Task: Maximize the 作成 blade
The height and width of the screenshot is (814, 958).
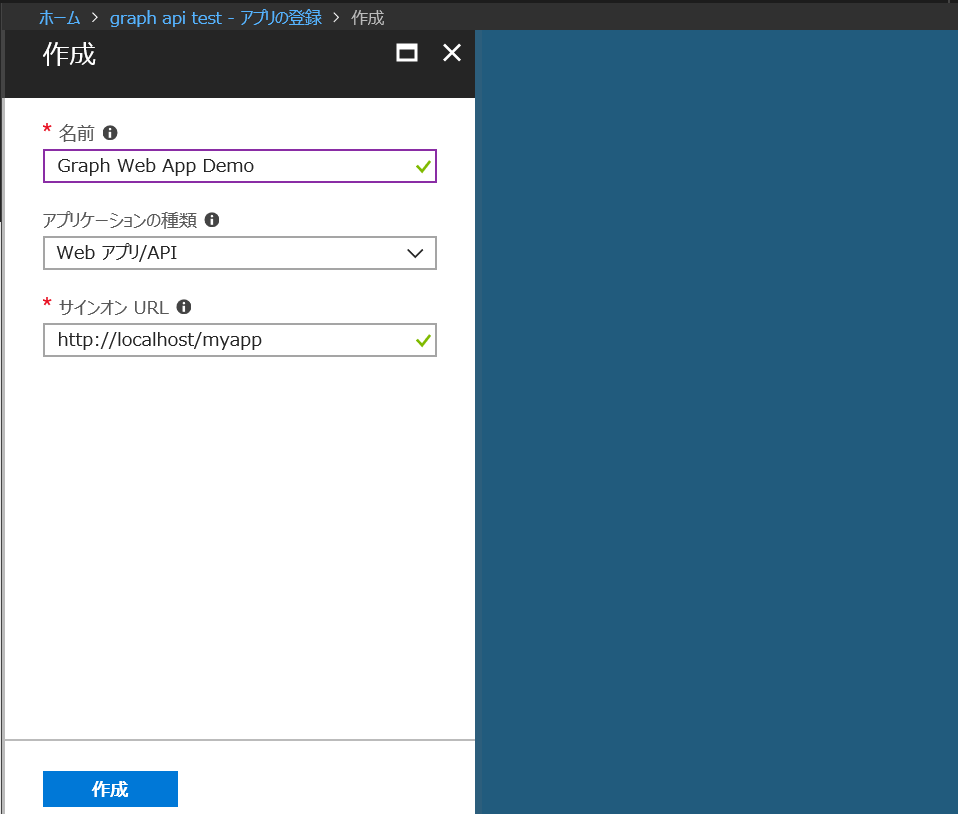Action: [406, 53]
